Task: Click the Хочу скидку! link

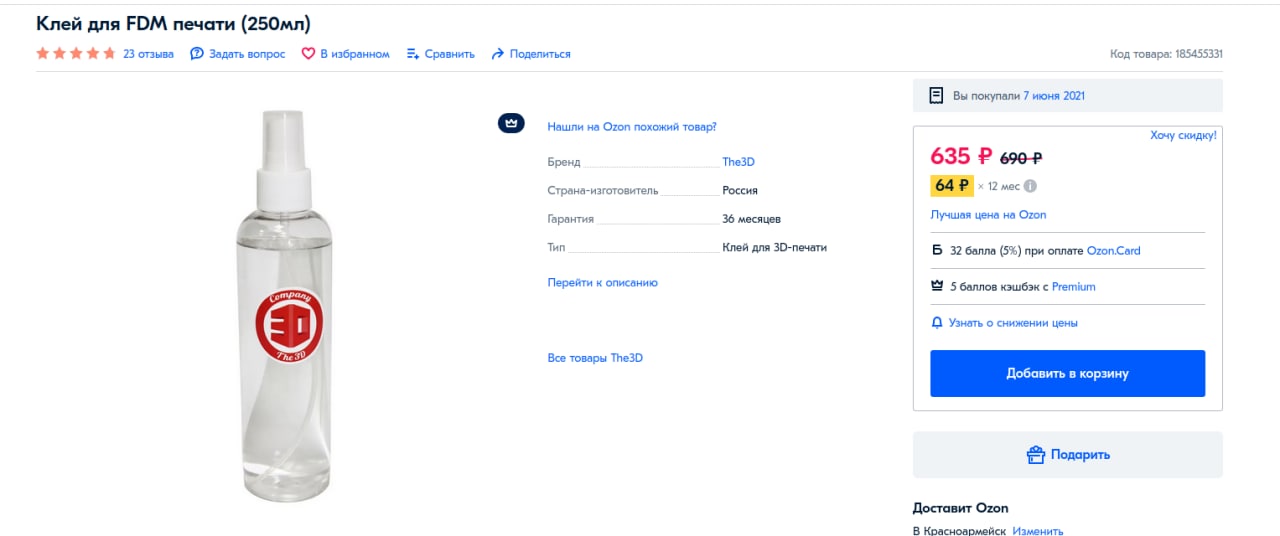Action: pos(1183,135)
